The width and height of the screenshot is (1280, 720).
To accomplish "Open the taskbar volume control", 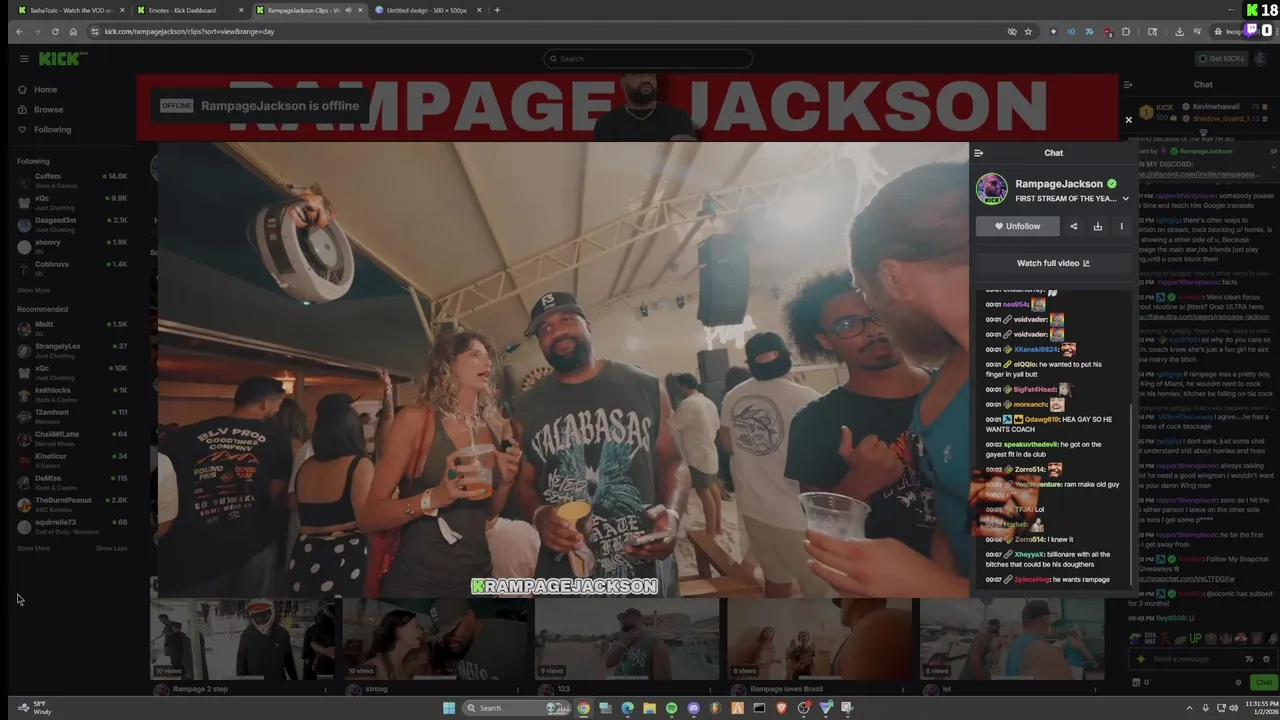I will 1233,708.
